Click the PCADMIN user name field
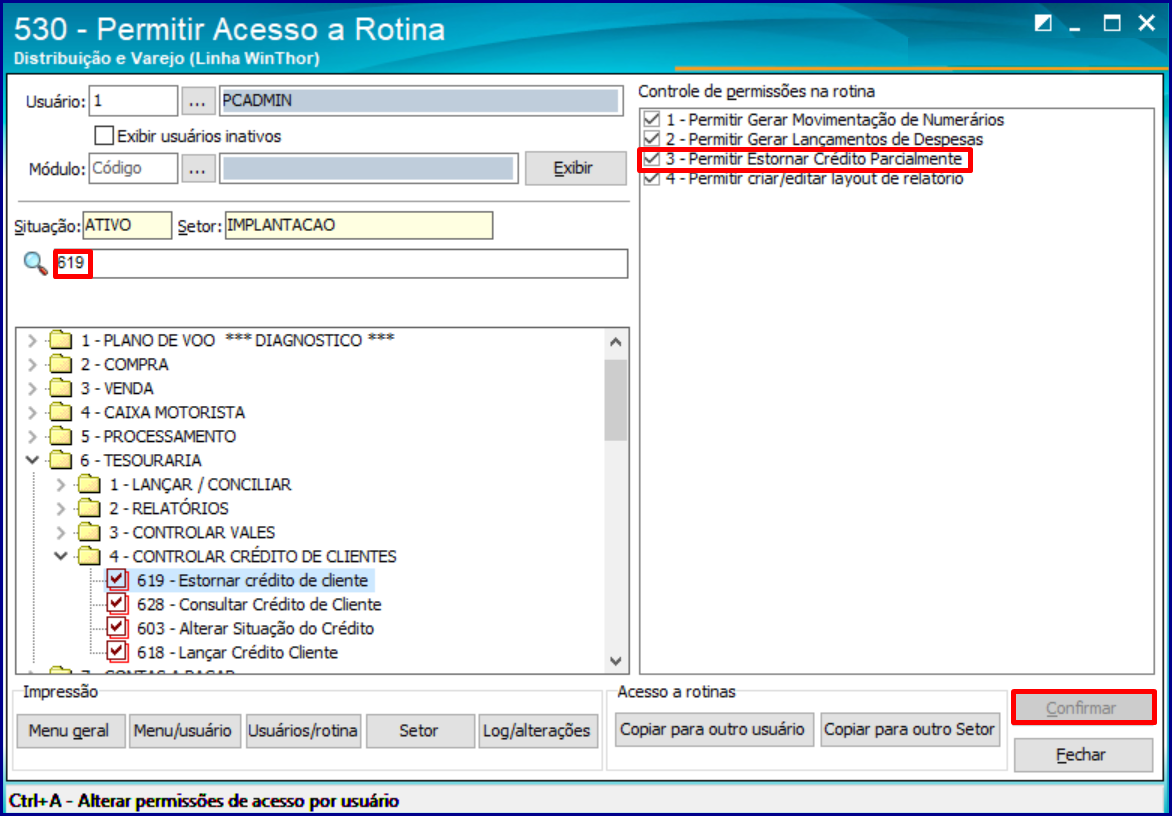Viewport: 1172px width, 816px height. [421, 101]
